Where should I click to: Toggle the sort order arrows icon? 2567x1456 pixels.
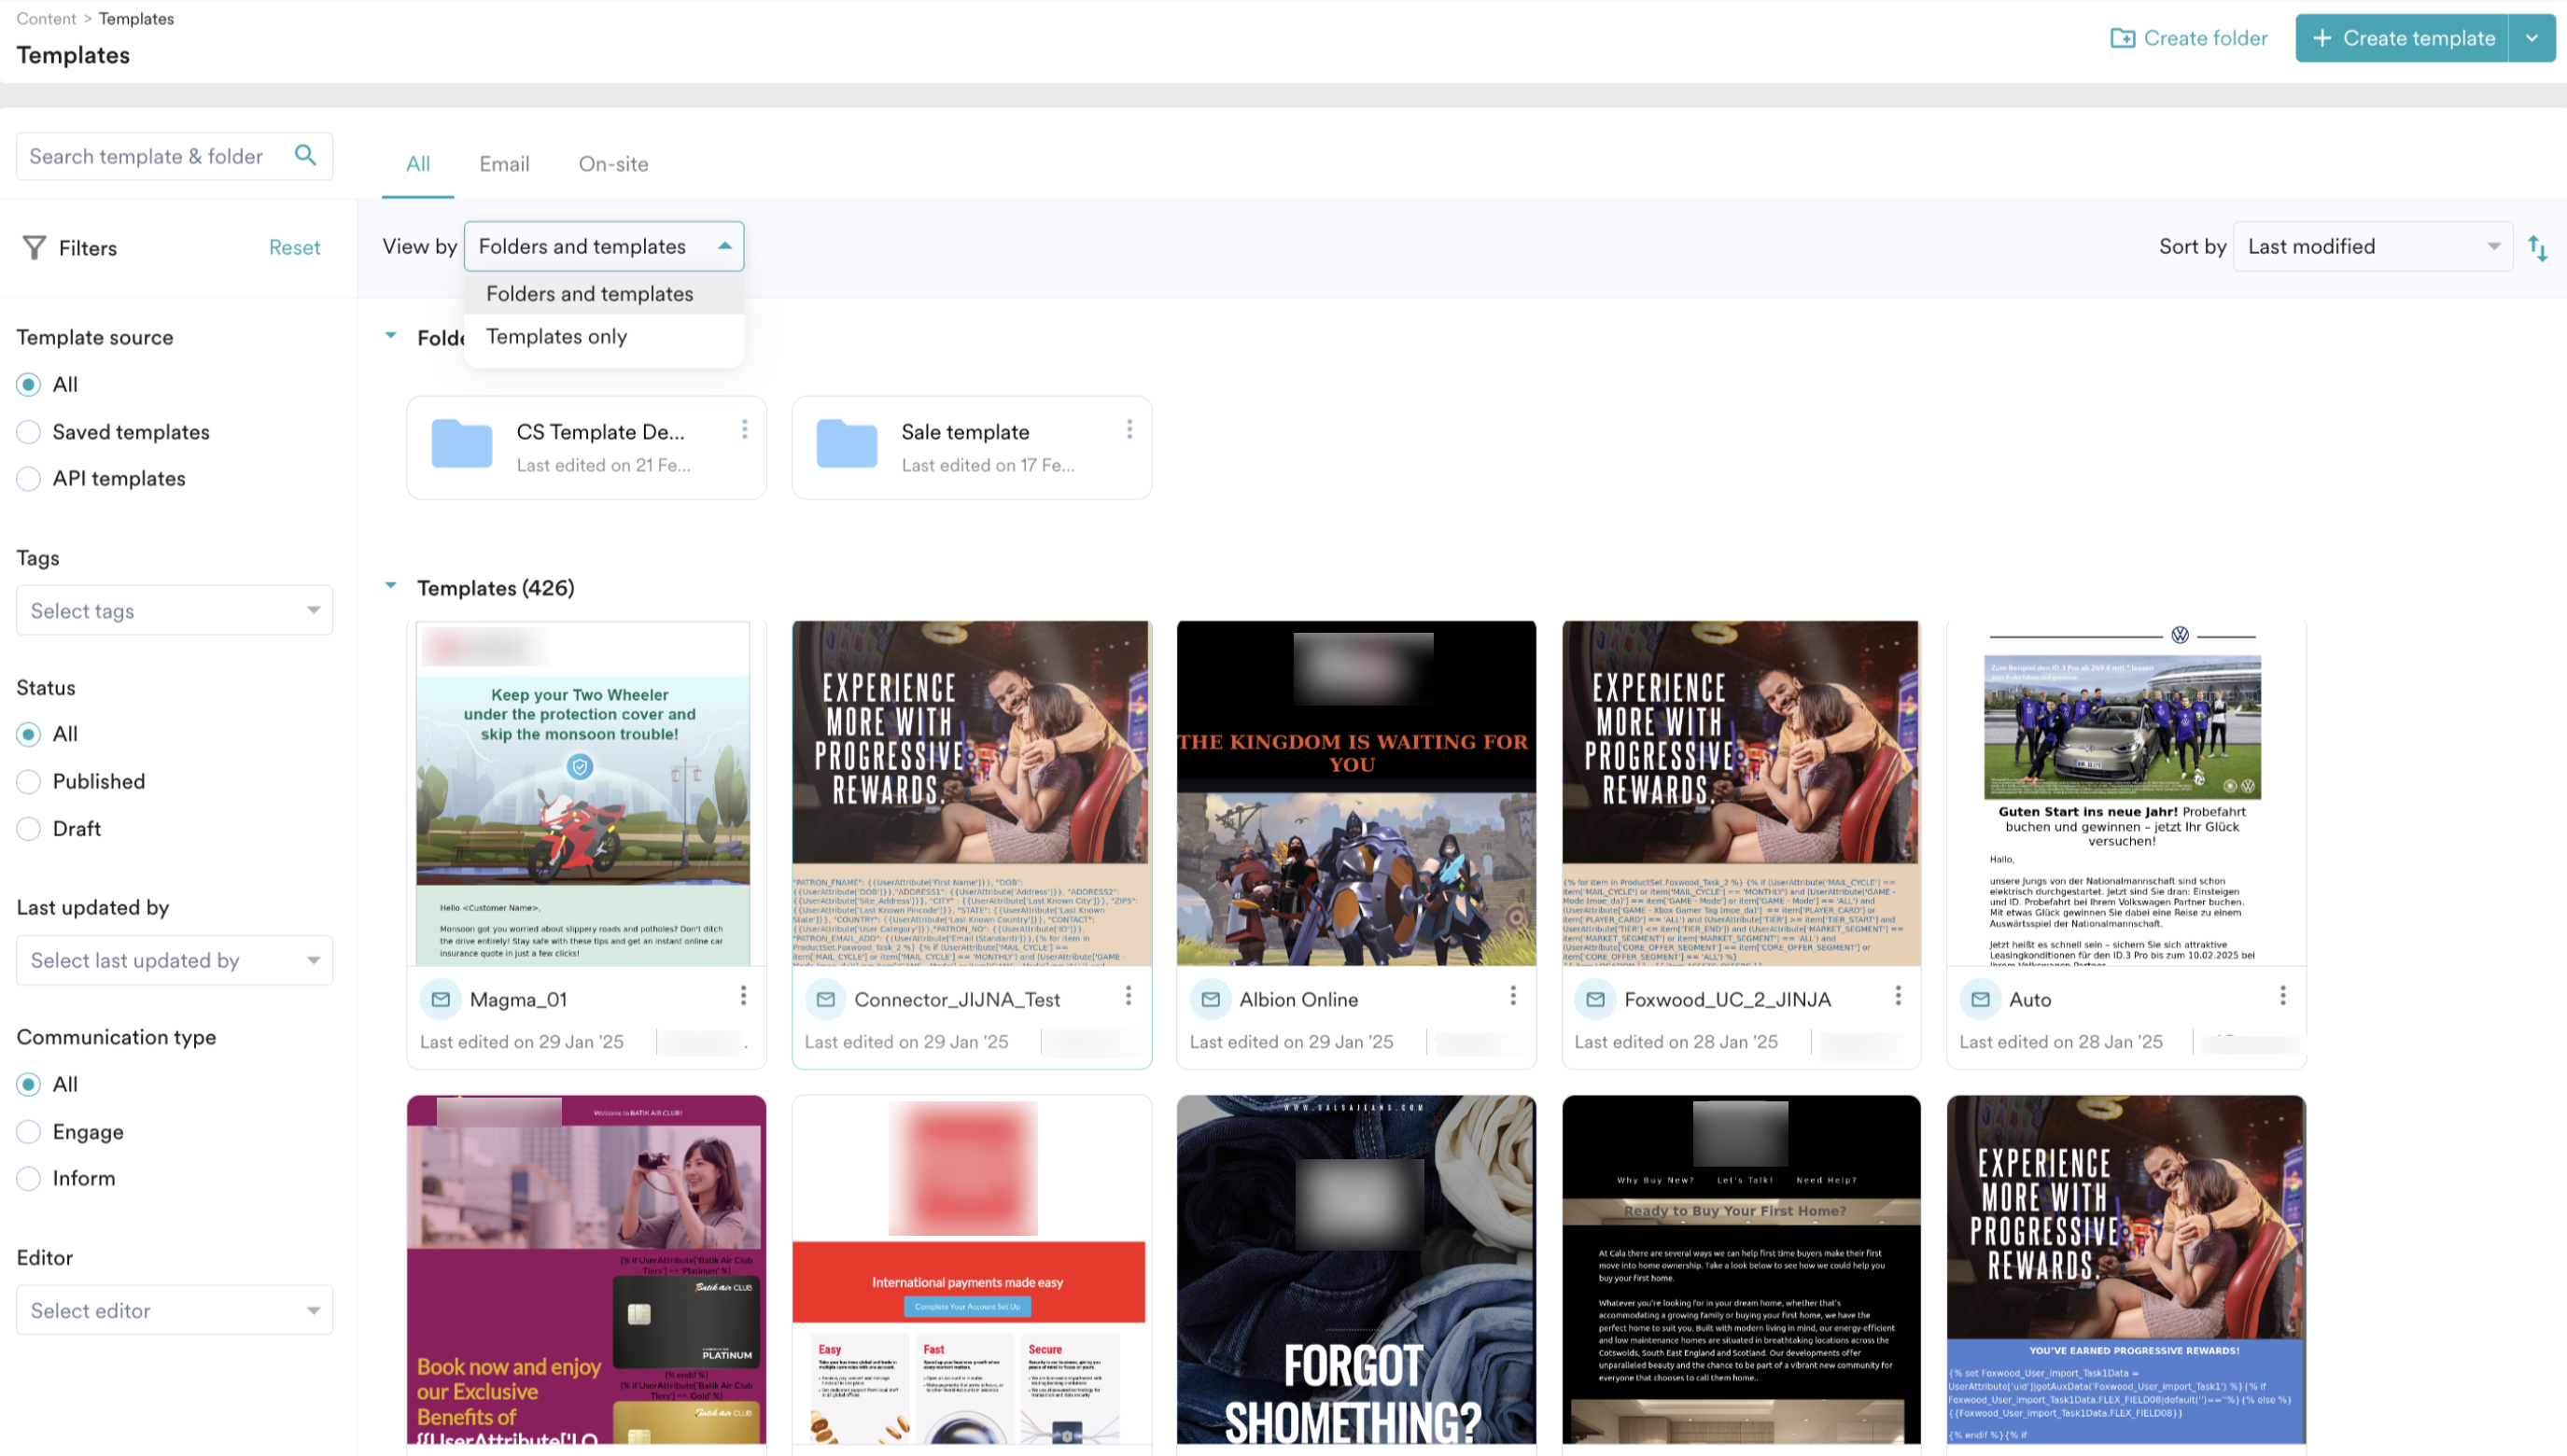[x=2537, y=248]
